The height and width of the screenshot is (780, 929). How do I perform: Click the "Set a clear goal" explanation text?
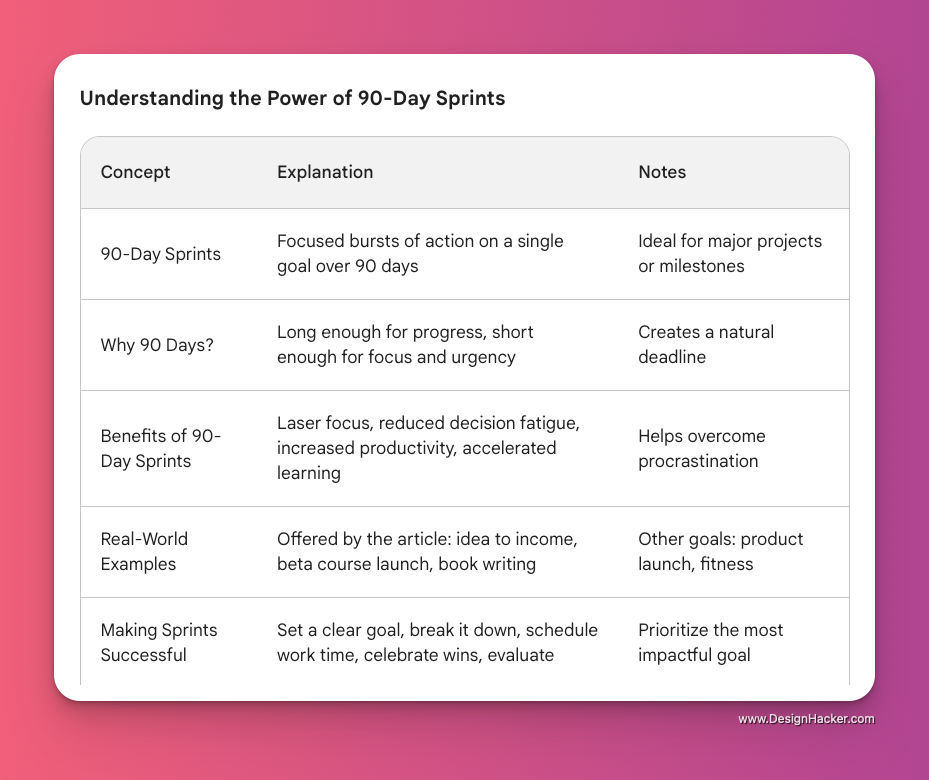pos(437,642)
